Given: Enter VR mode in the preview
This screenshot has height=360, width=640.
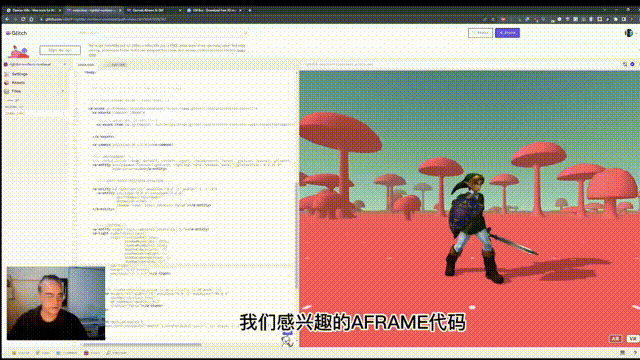Looking at the screenshot, I should point(632,339).
